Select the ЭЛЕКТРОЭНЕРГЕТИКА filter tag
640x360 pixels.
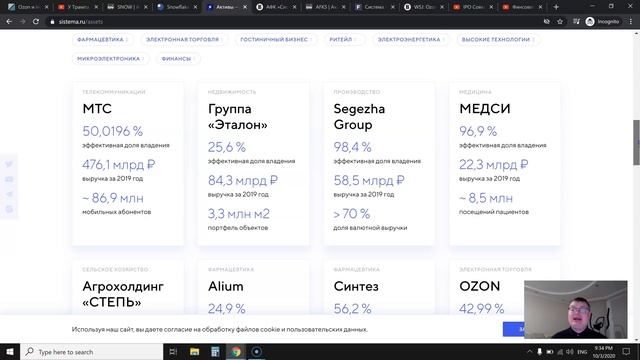tap(411, 40)
